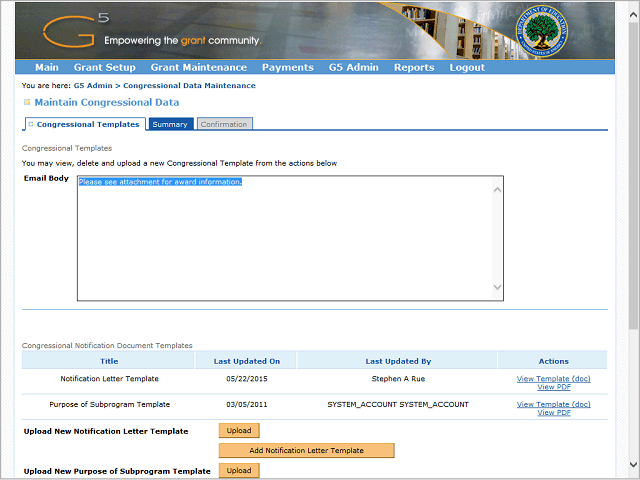This screenshot has width=640, height=480.
Task: Click the page scrollbar up arrow
Action: click(633, 15)
